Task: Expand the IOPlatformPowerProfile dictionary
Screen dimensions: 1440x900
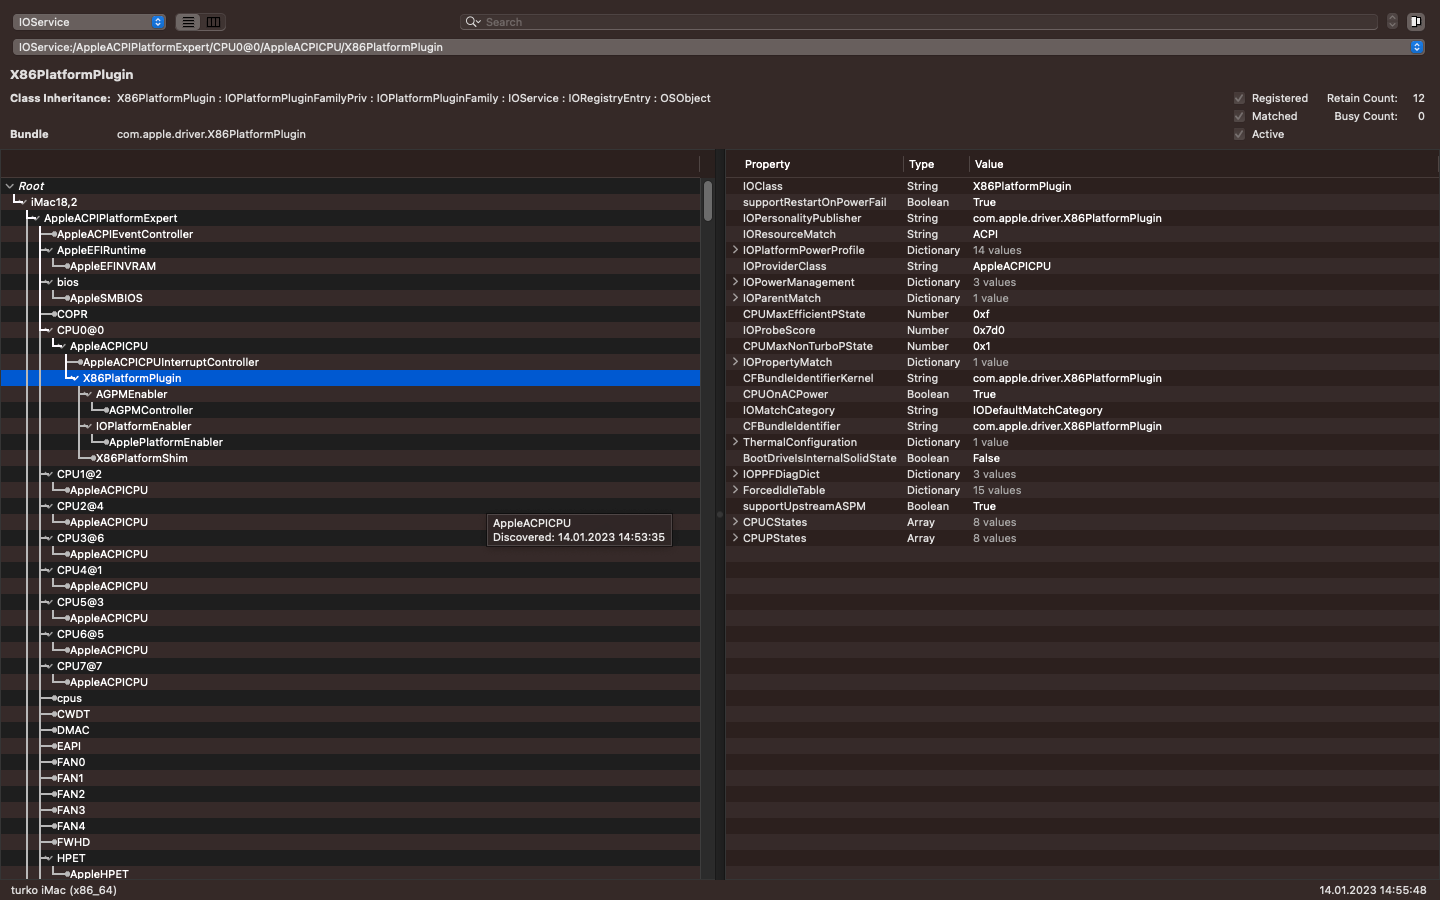Action: (736, 250)
